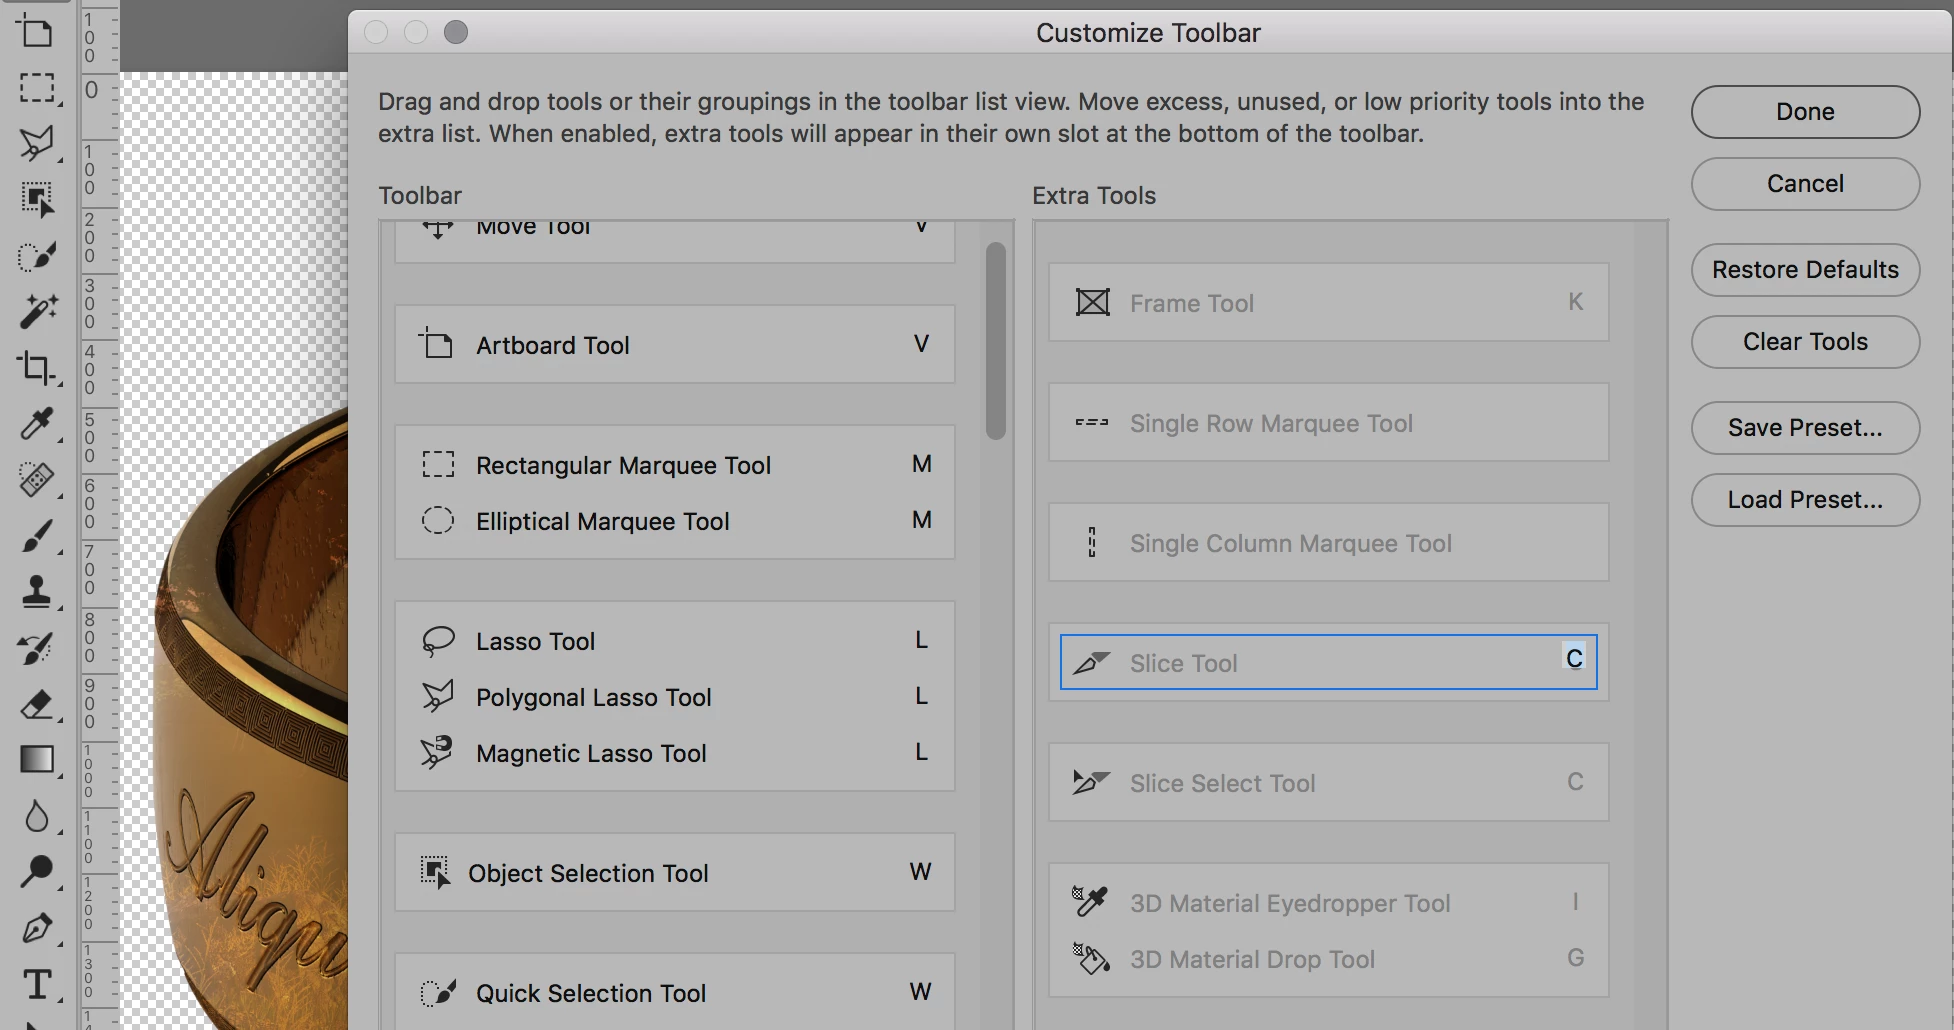Click the Clear Tools button
Screen dimensions: 1954x1030
pos(1805,342)
